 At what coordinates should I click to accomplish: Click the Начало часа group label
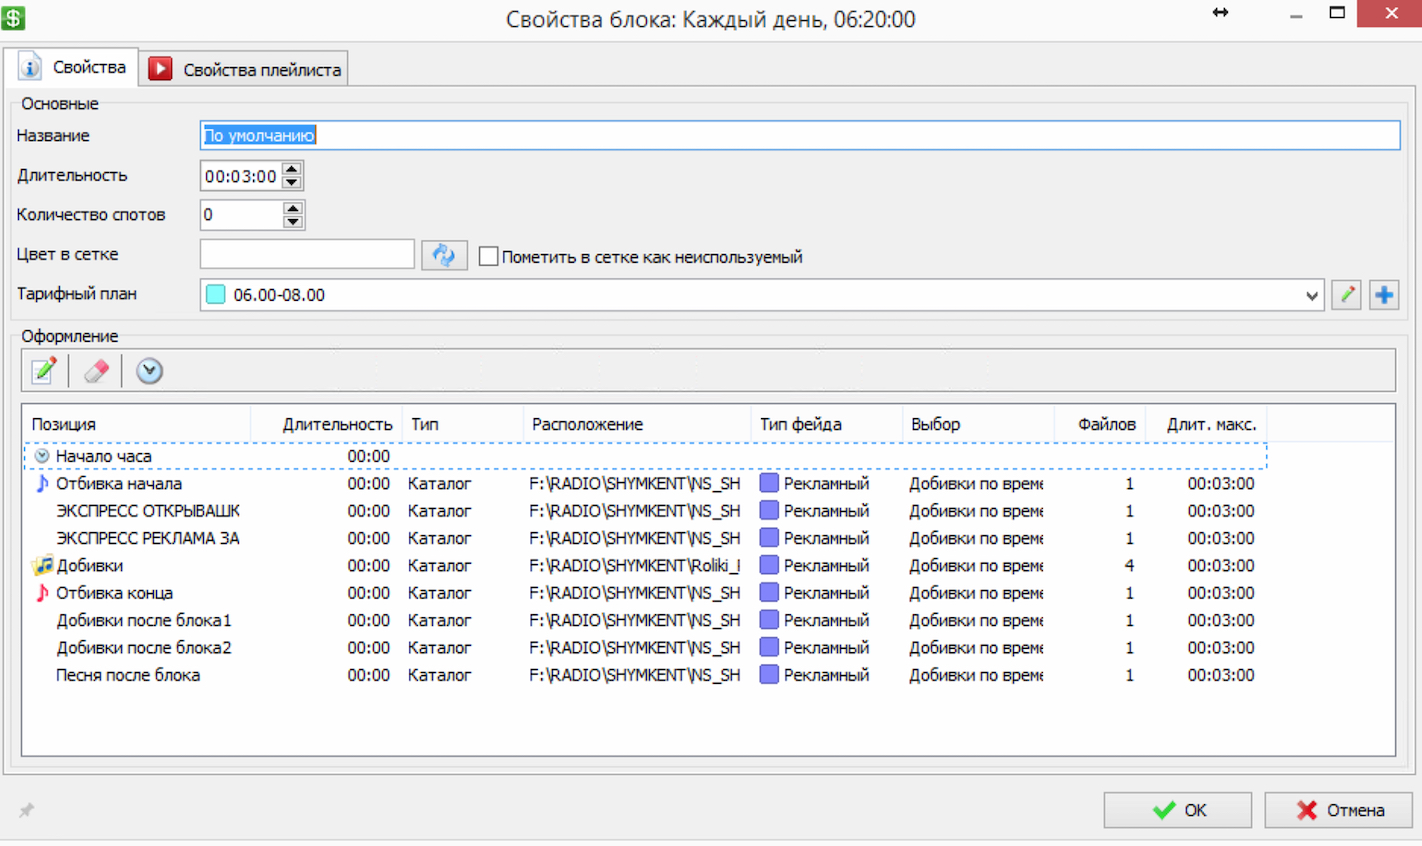(x=104, y=456)
